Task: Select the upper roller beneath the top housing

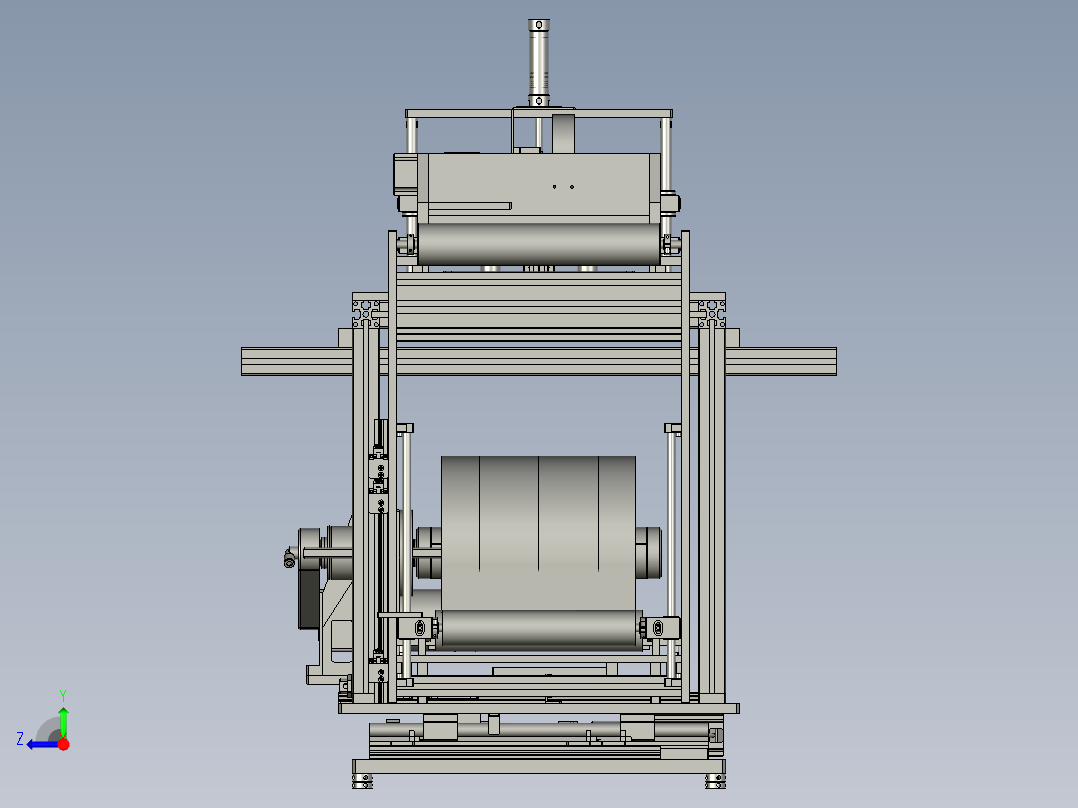Action: tap(538, 244)
